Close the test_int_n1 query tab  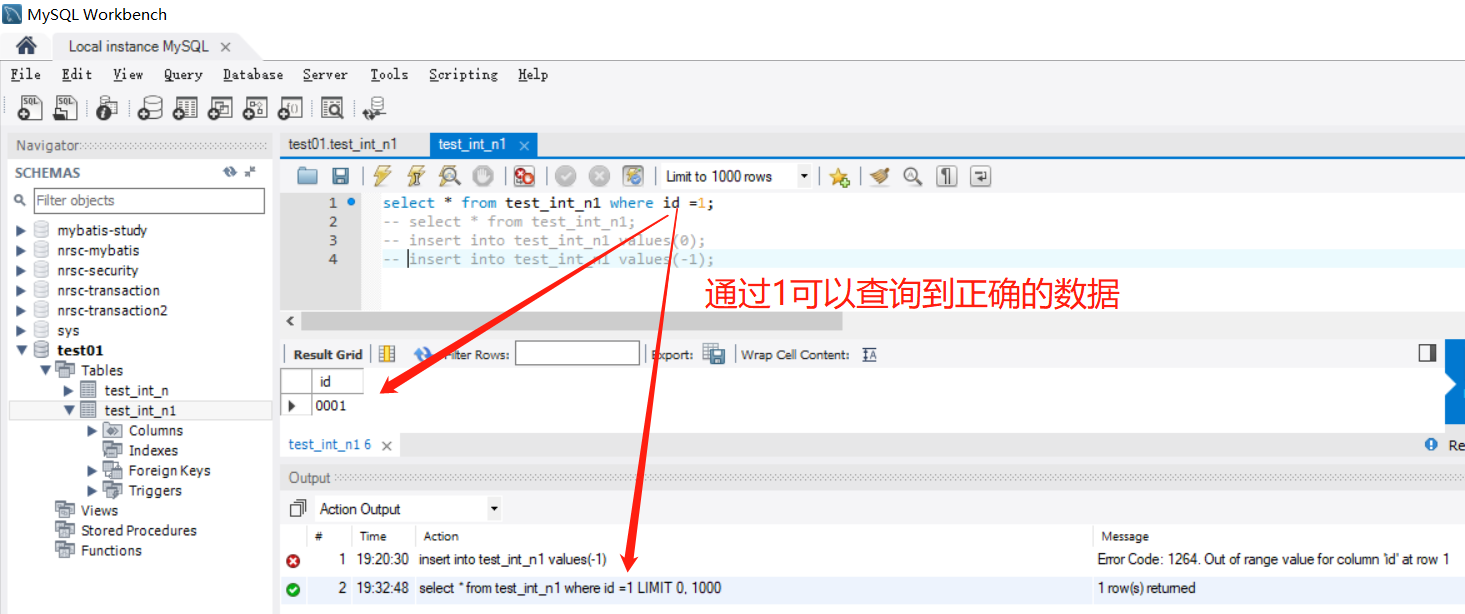pos(523,145)
